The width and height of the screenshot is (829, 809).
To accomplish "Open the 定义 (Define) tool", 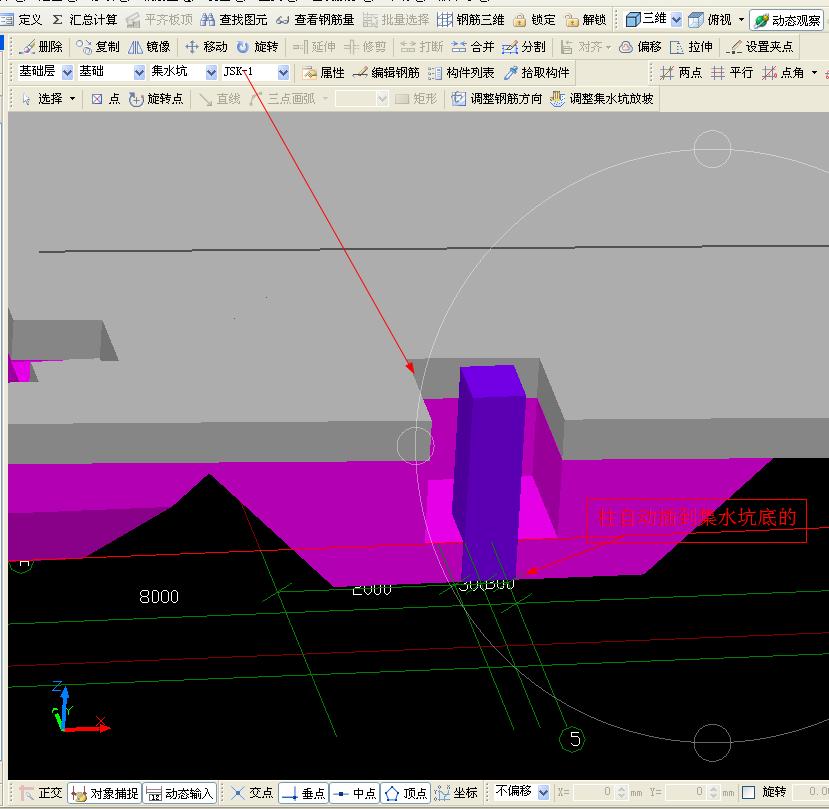I will click(22, 20).
